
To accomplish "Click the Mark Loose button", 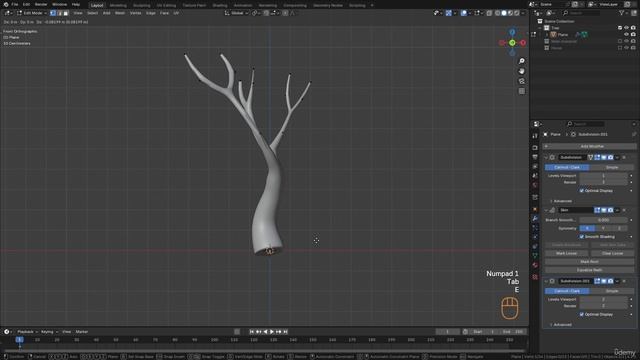I will pyautogui.click(x=567, y=253).
